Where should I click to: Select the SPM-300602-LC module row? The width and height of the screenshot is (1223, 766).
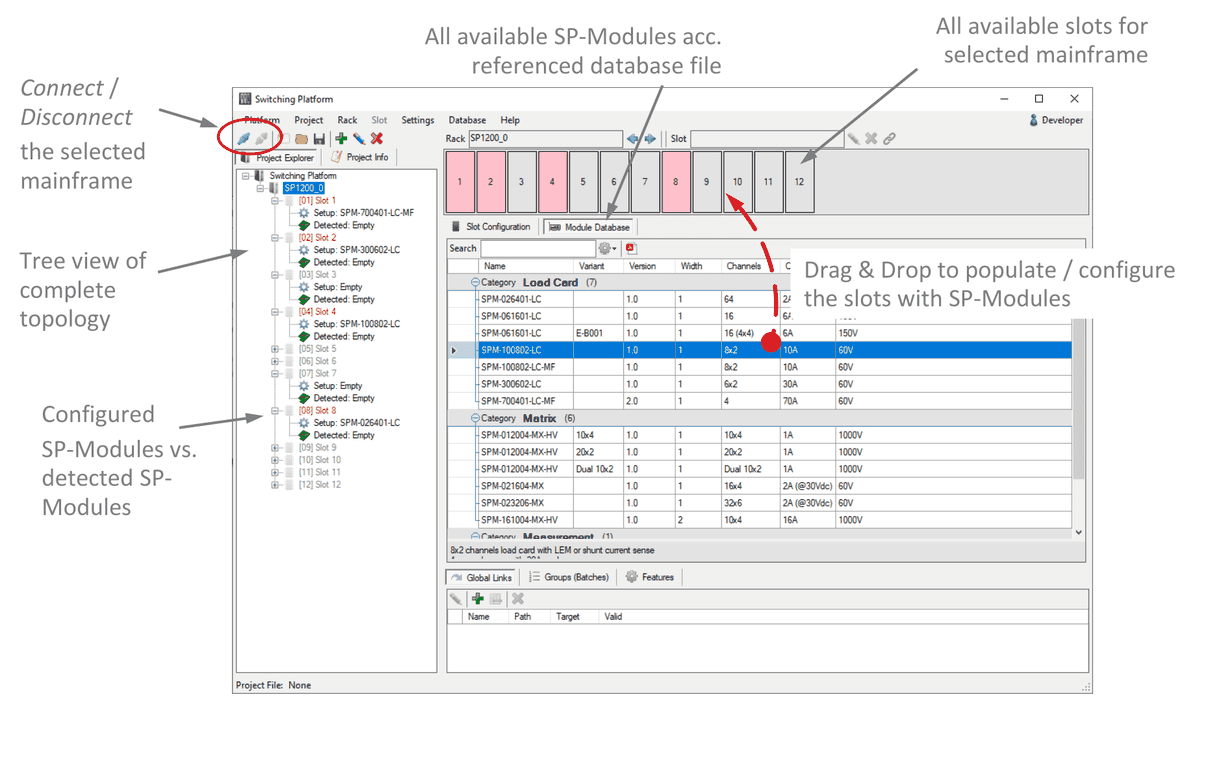(x=759, y=384)
